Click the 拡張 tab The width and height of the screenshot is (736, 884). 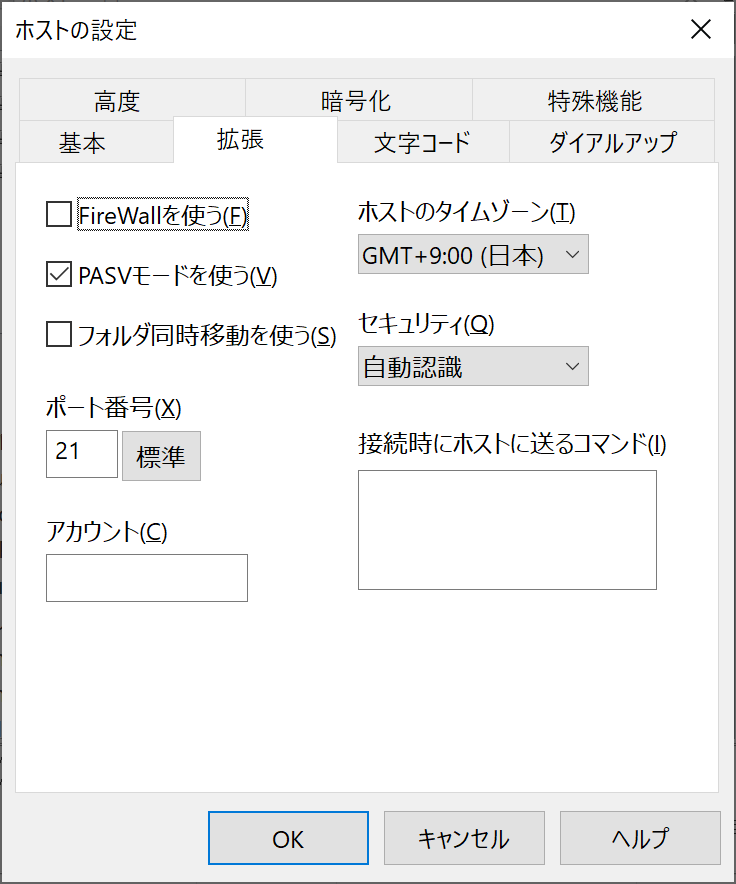click(x=241, y=139)
